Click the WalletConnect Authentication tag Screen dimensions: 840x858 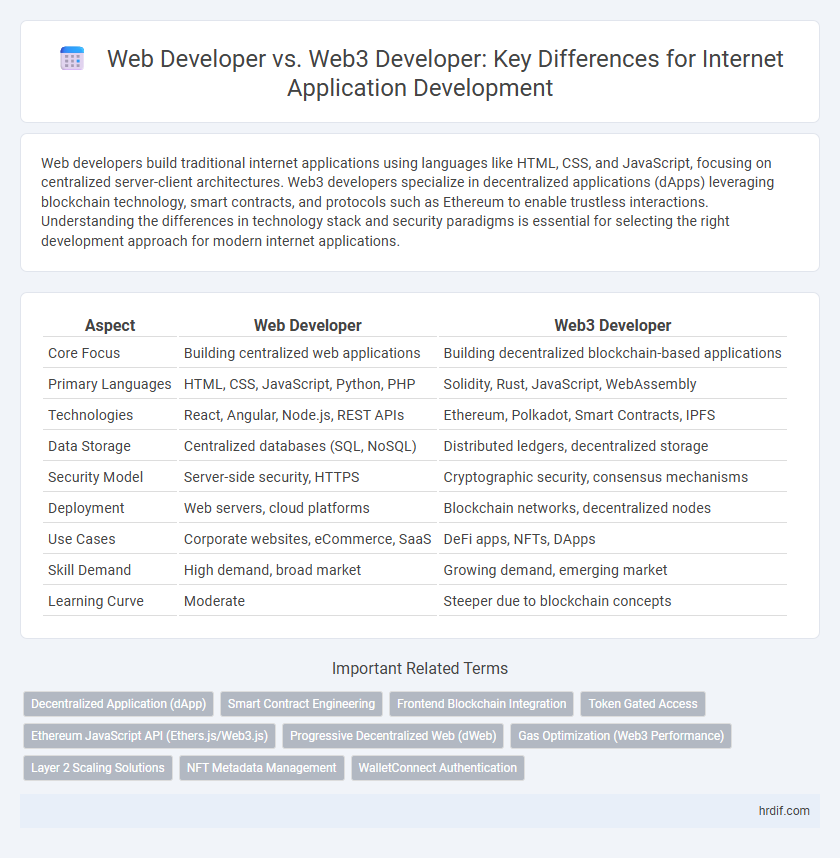click(438, 768)
